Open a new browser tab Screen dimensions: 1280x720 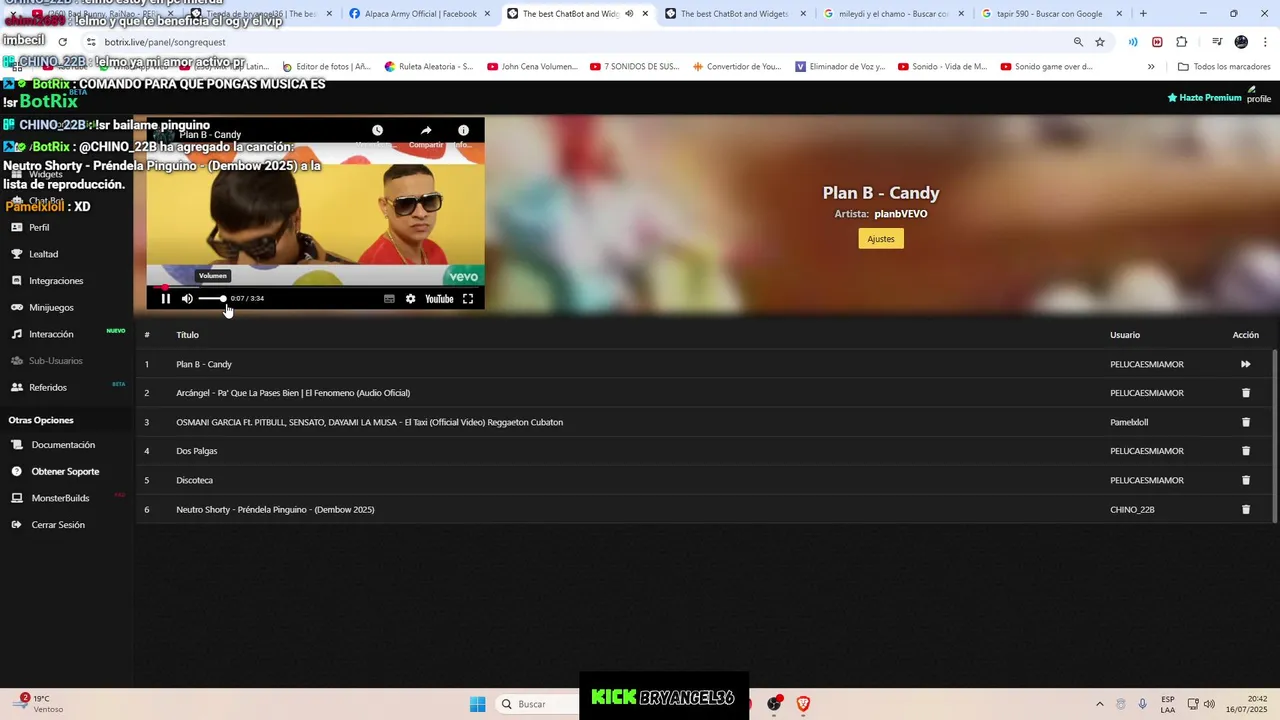[x=1143, y=14]
